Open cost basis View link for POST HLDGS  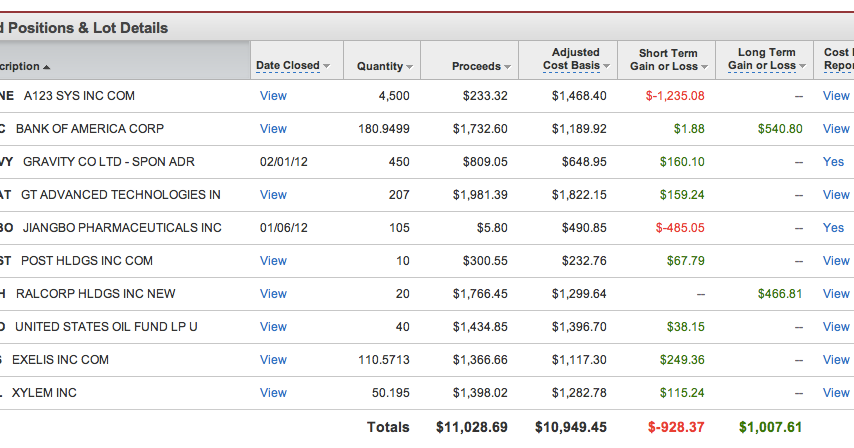click(836, 261)
